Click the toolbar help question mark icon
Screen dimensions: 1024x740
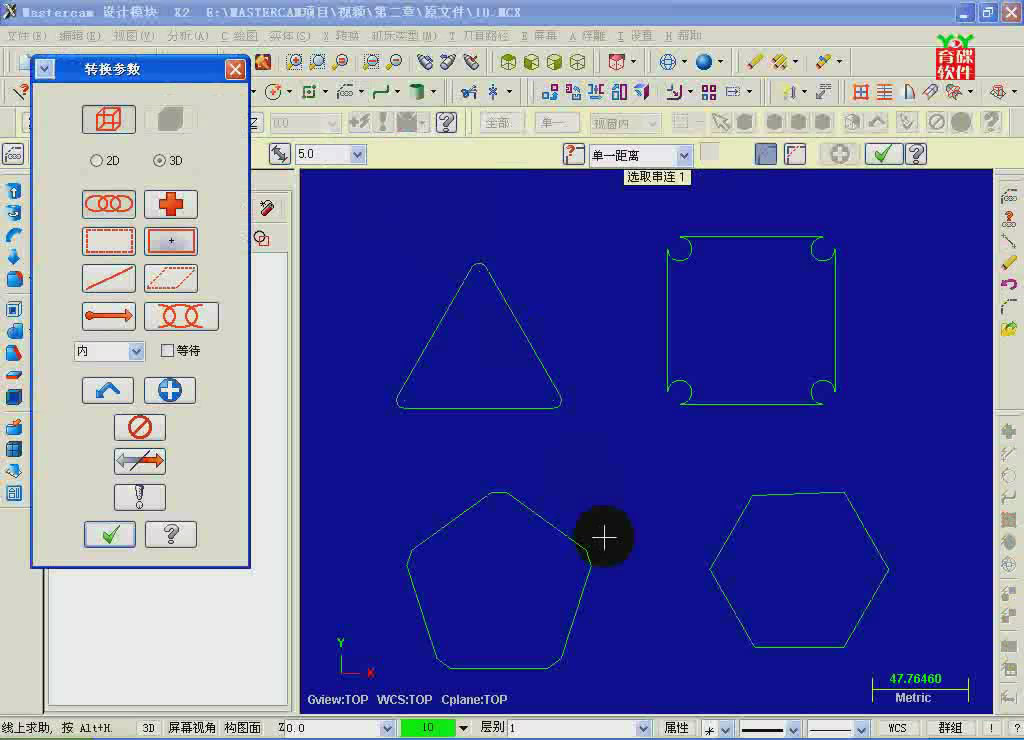pos(447,122)
